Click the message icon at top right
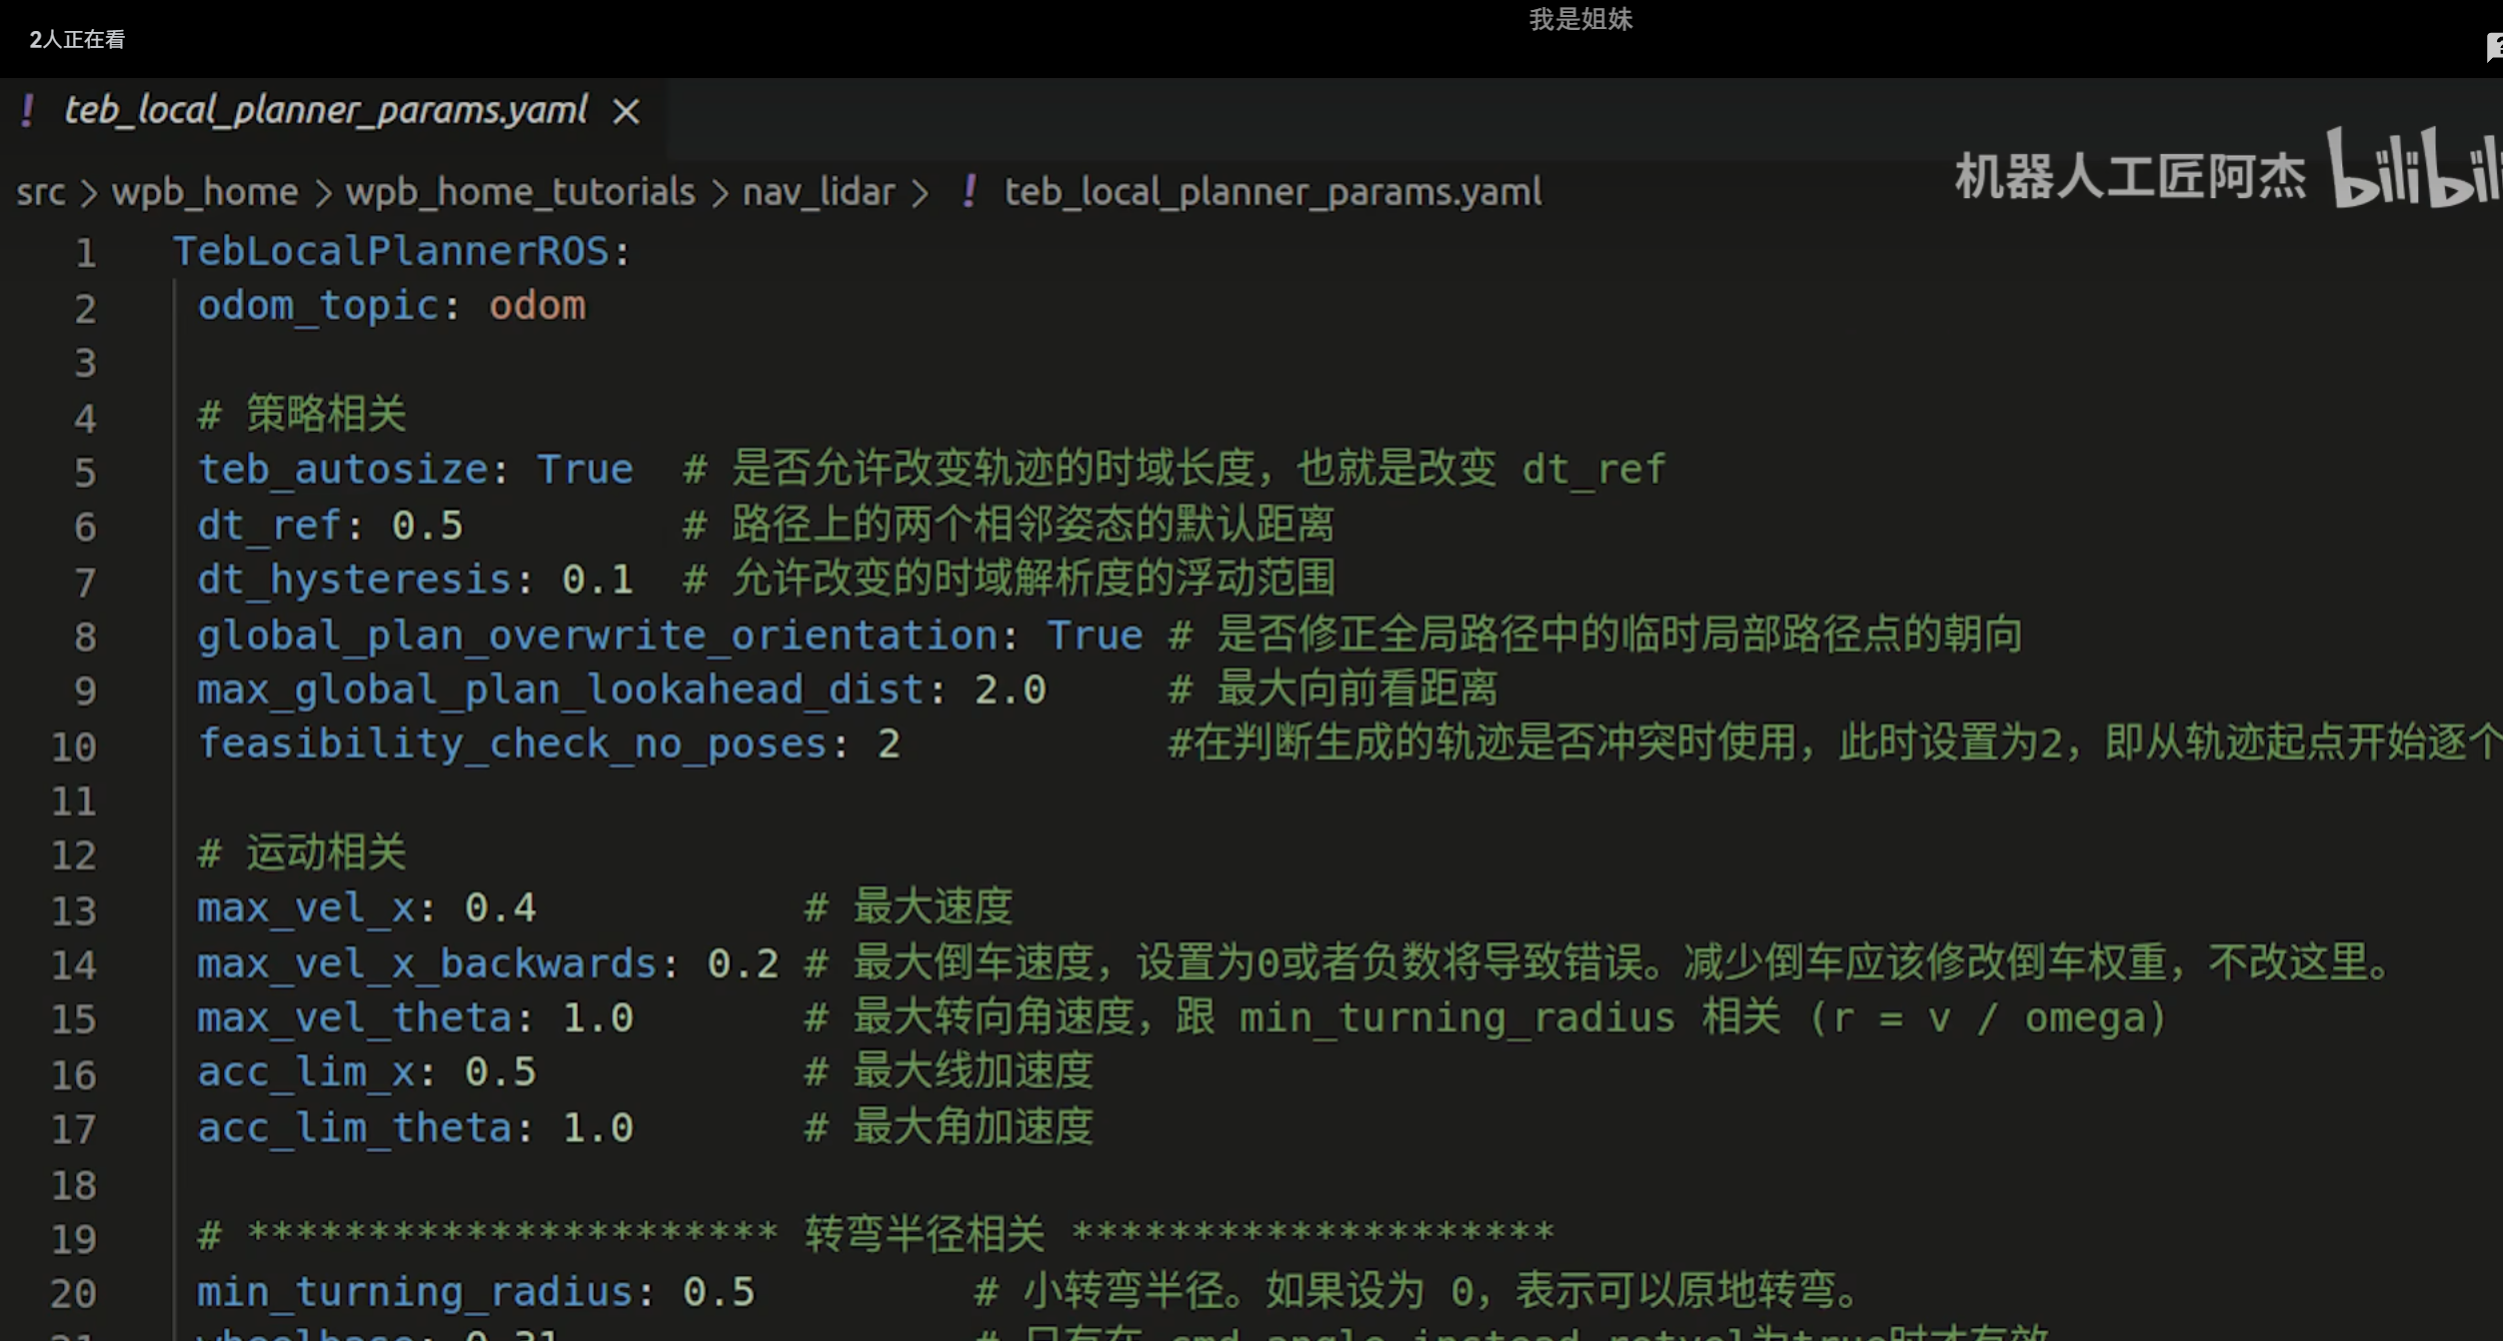This screenshot has width=2503, height=1341. [2493, 46]
